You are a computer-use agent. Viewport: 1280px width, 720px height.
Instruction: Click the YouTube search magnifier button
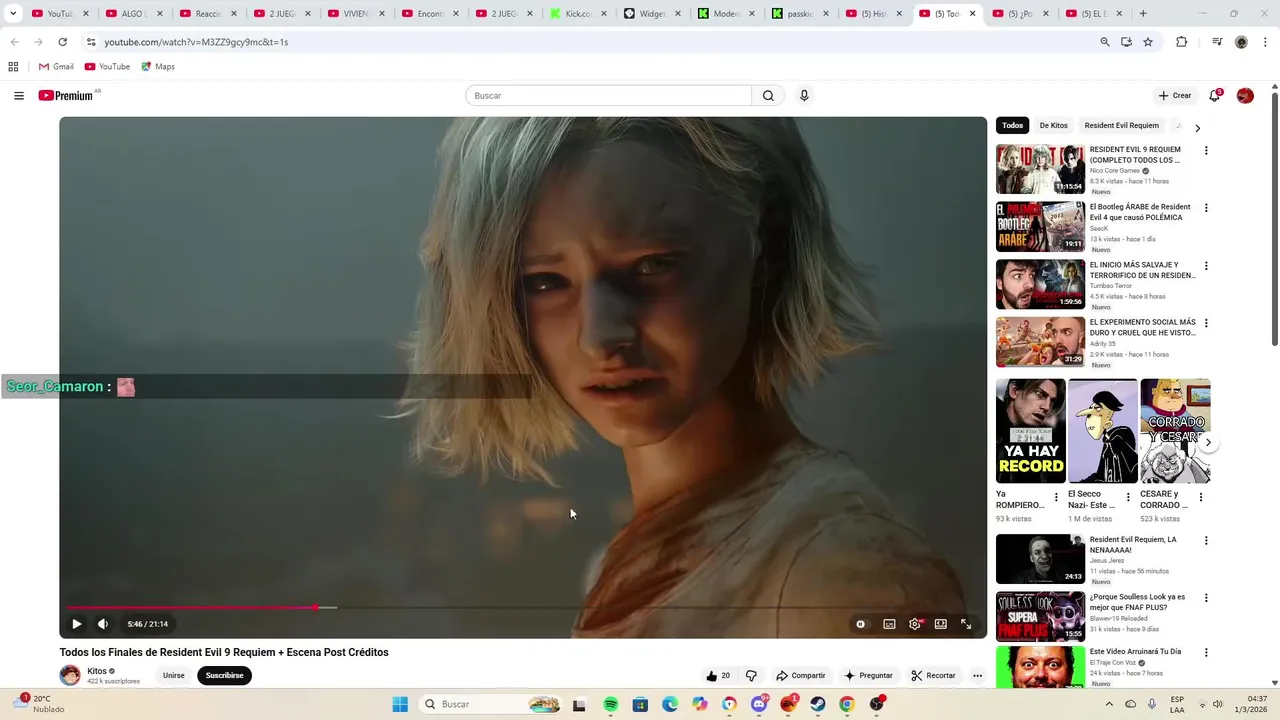click(x=768, y=96)
